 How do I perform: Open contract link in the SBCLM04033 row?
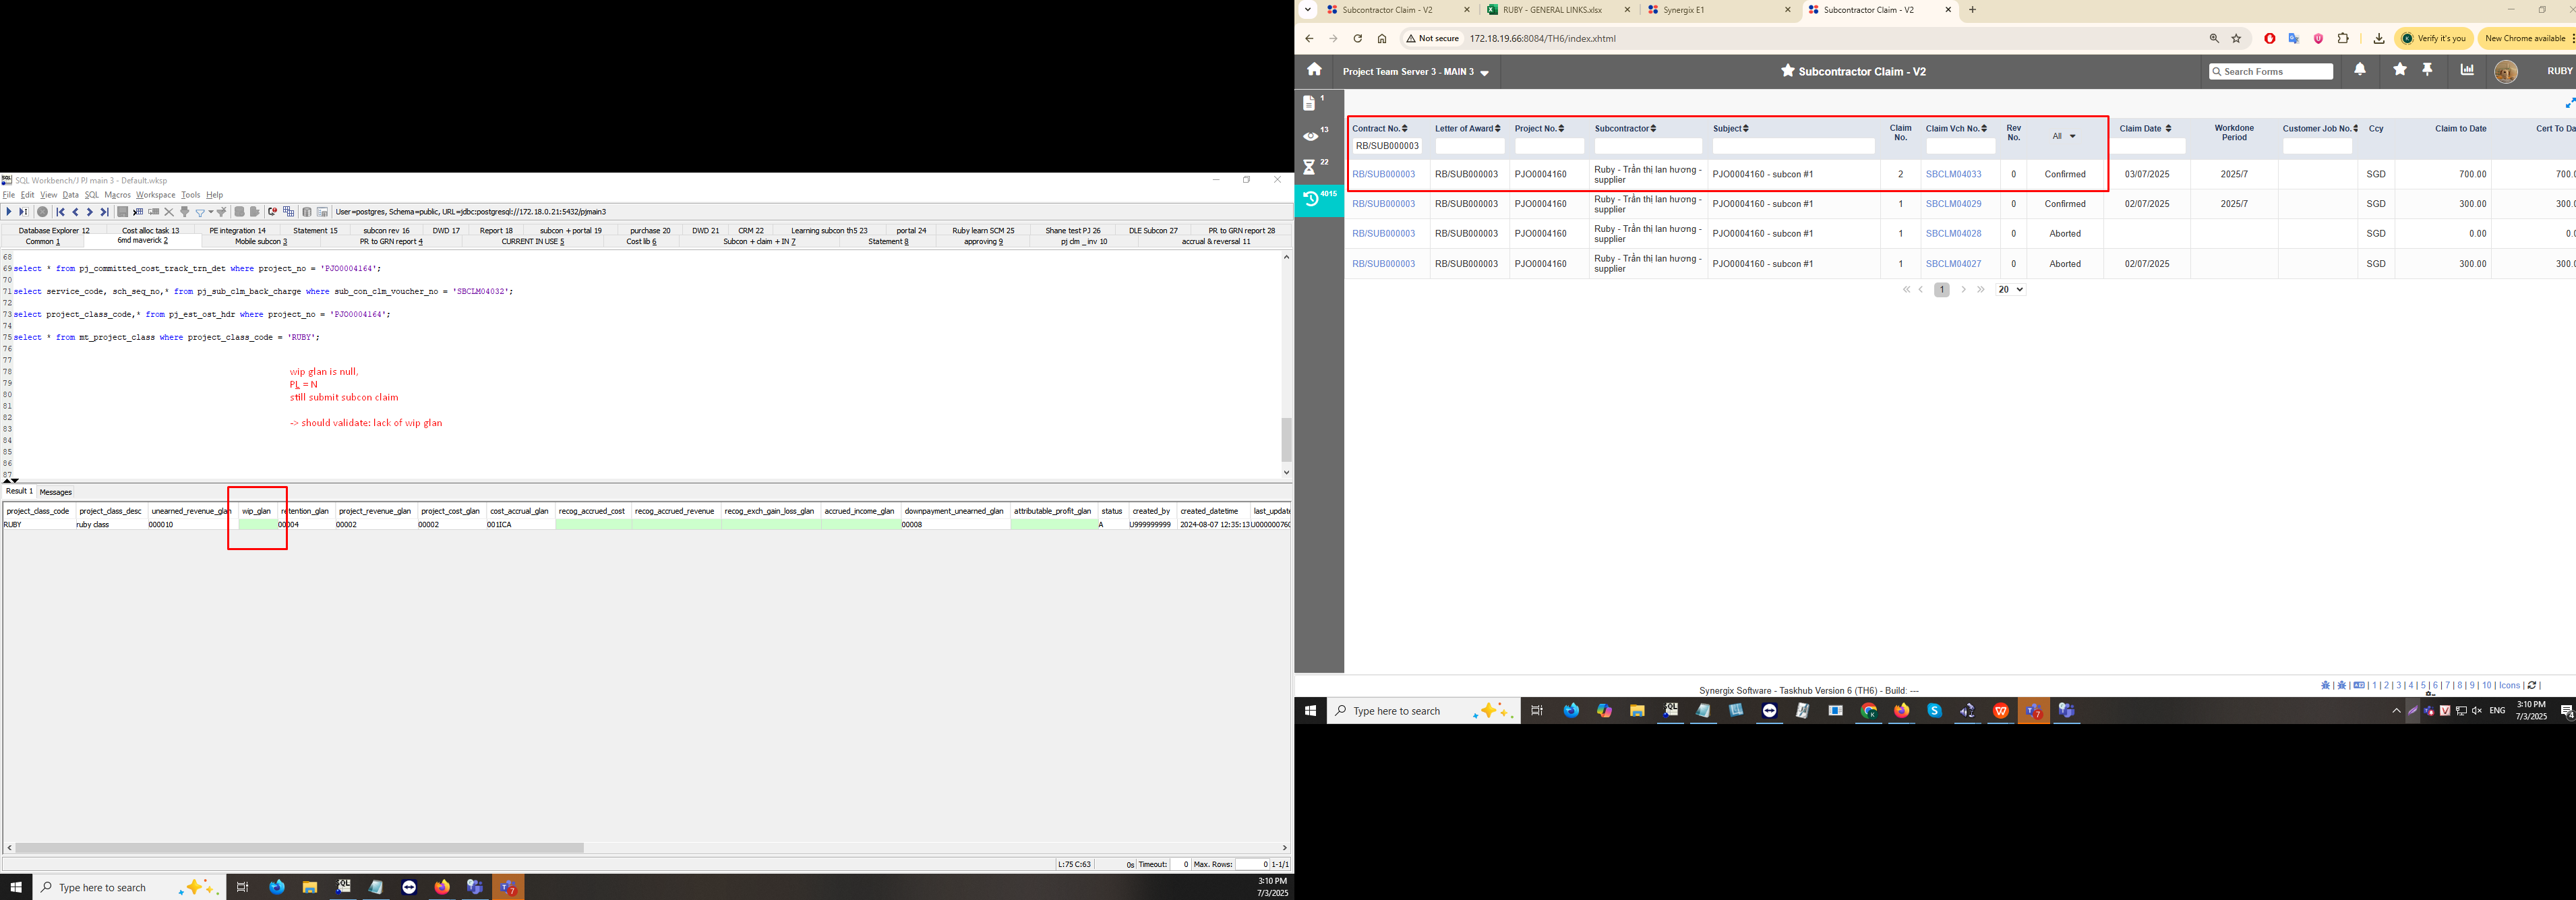click(x=1384, y=175)
